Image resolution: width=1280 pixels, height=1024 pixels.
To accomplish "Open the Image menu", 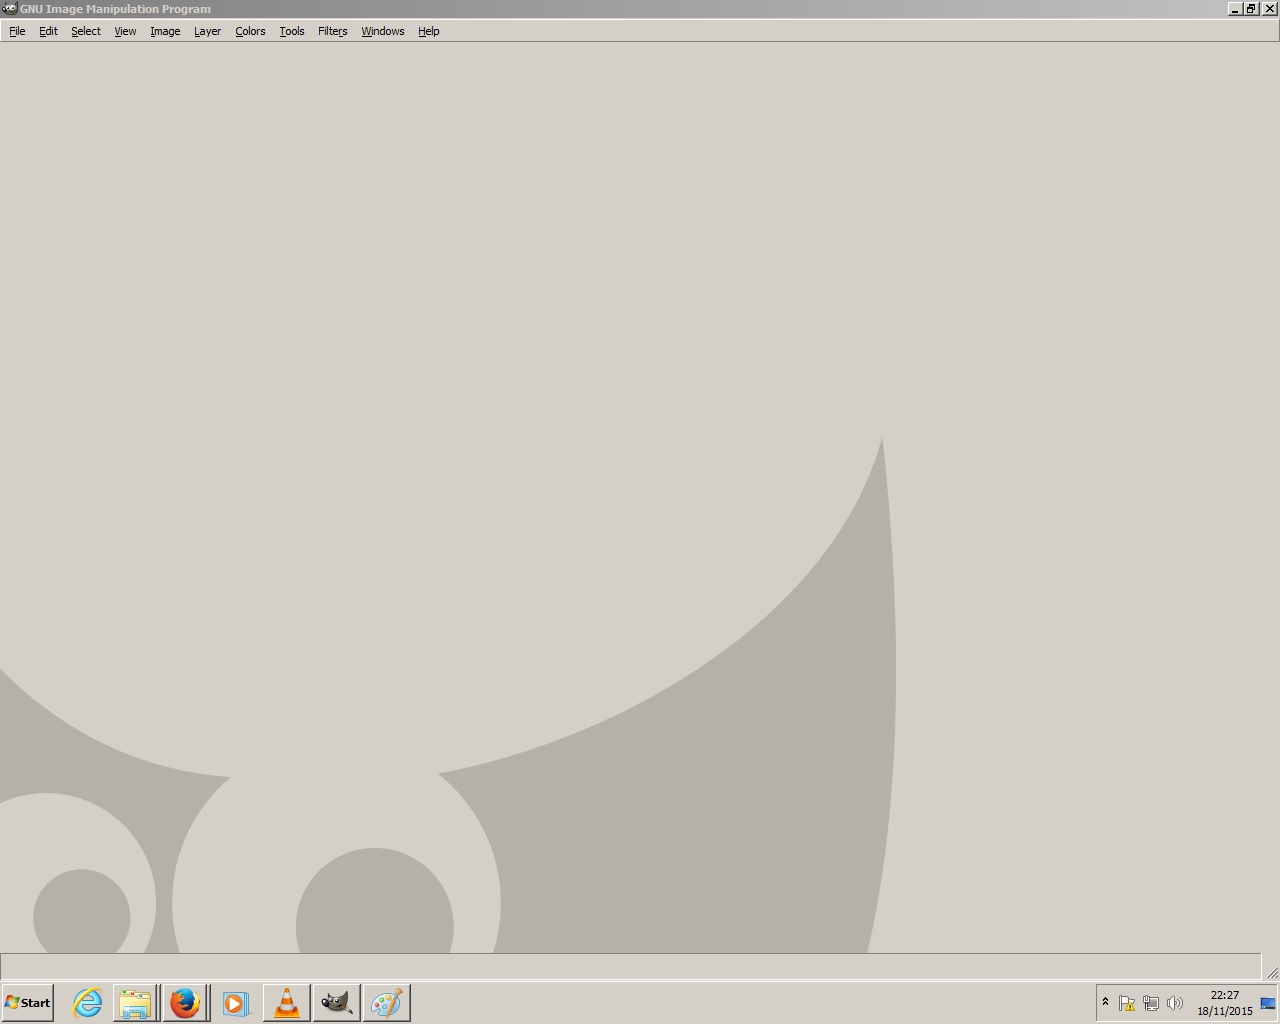I will [x=165, y=31].
